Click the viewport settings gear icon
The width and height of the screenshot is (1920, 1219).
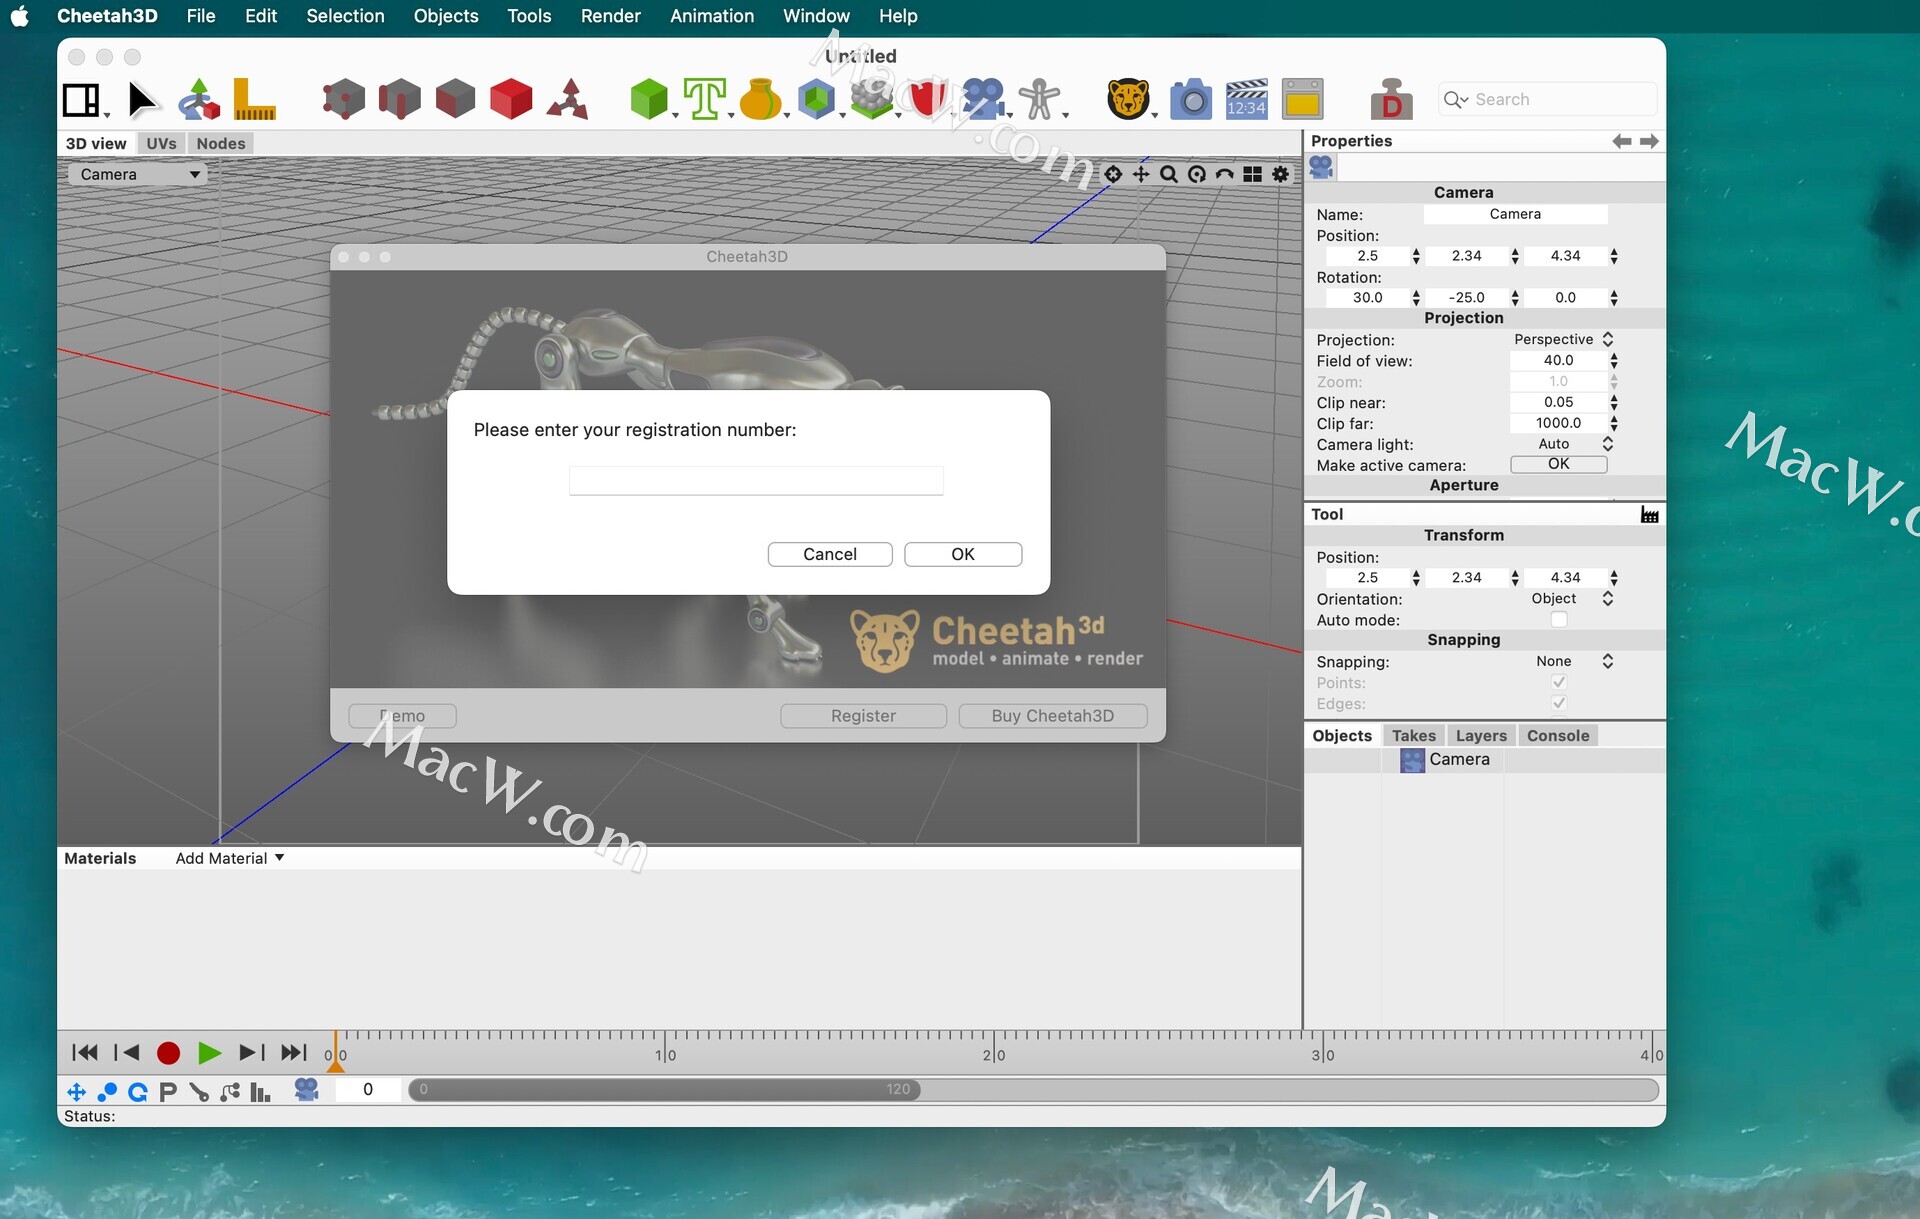(x=1280, y=175)
